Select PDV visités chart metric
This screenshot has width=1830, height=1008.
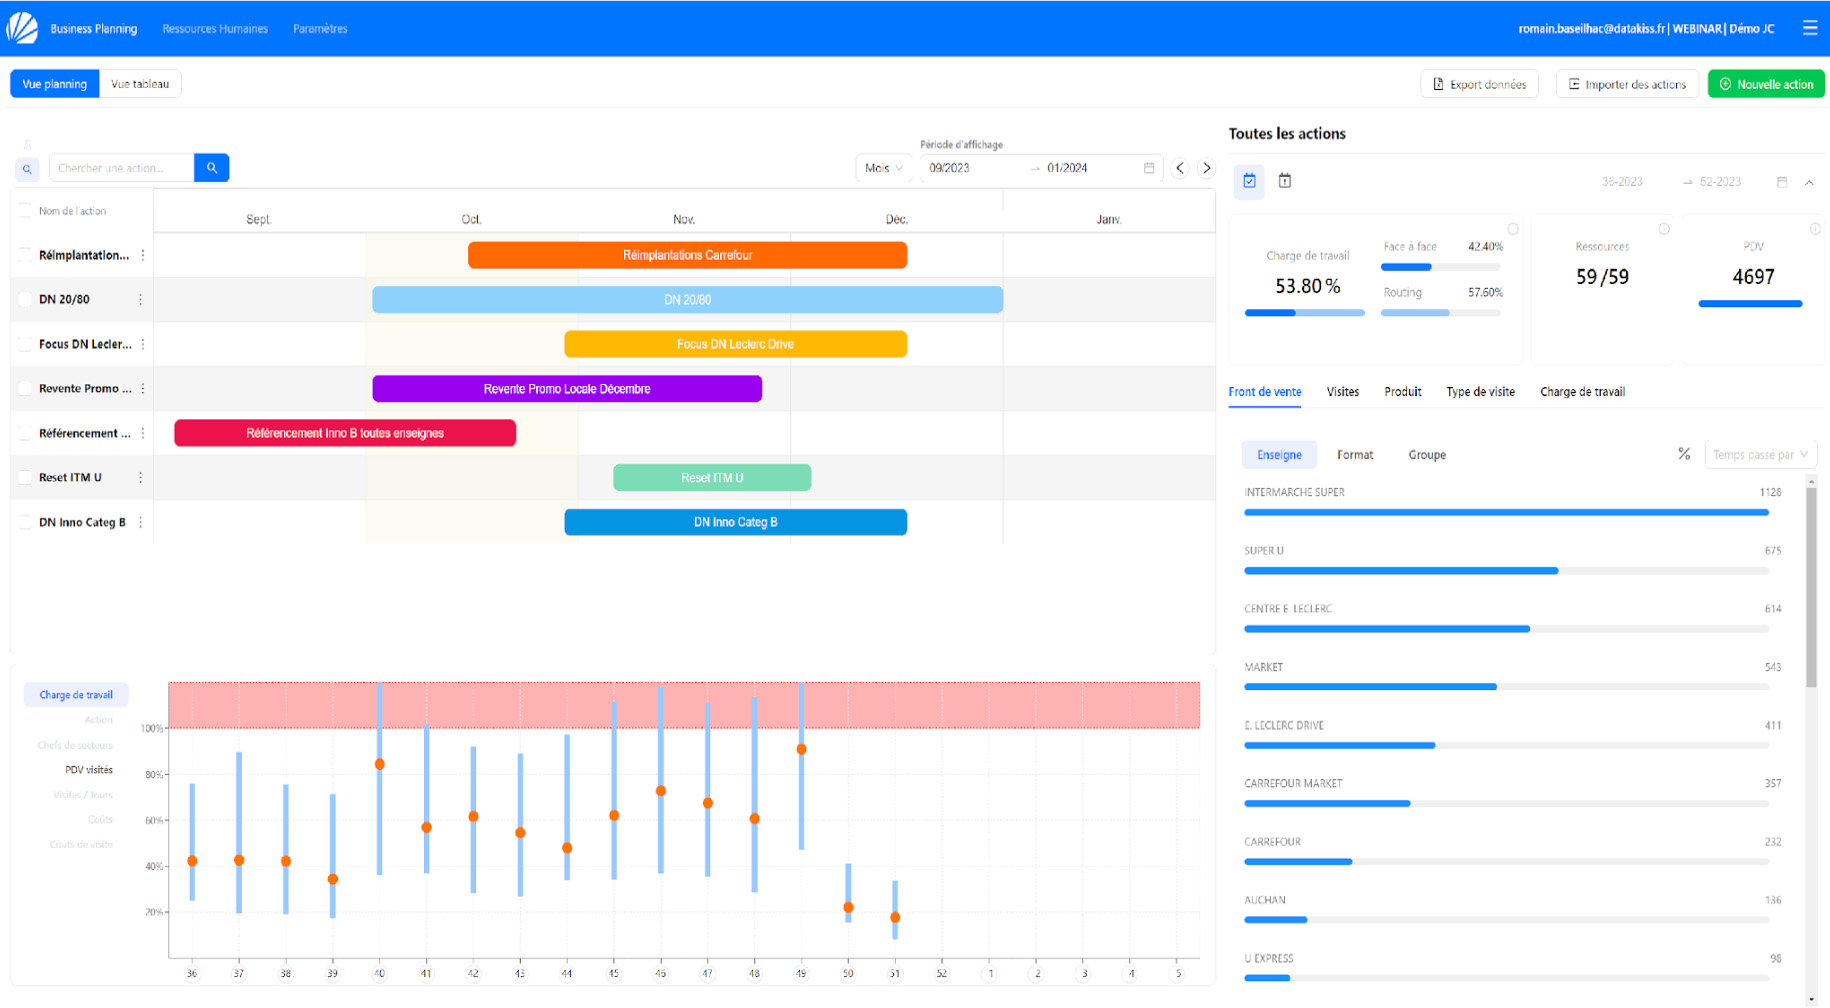click(89, 770)
